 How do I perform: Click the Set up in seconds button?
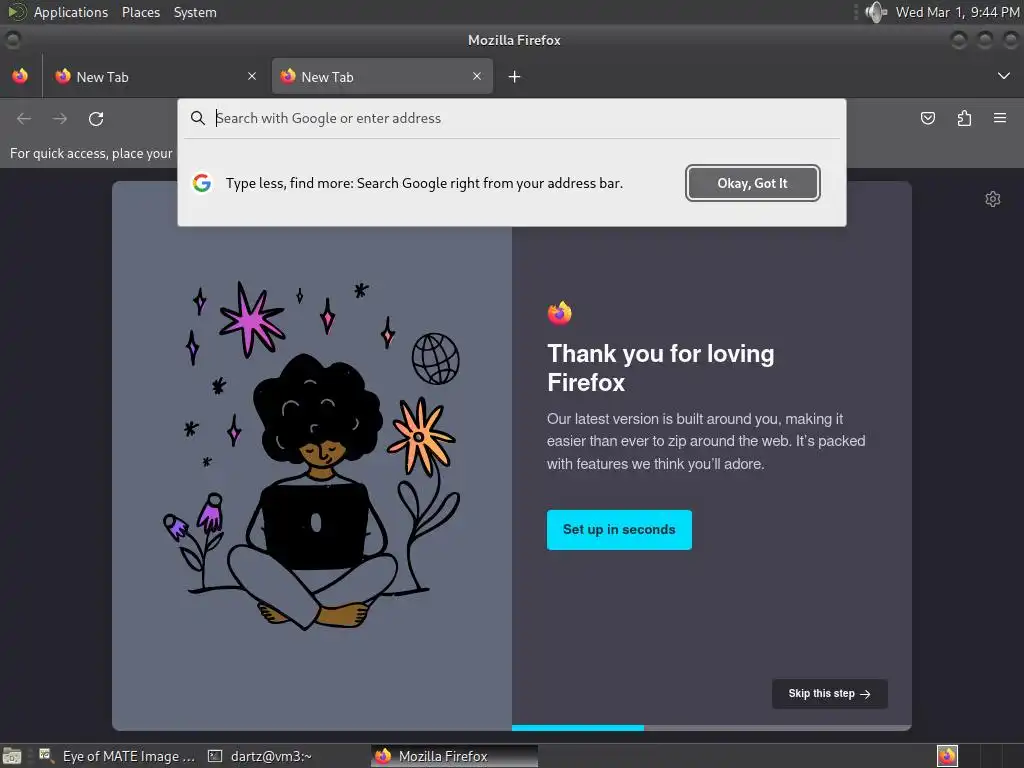click(619, 530)
